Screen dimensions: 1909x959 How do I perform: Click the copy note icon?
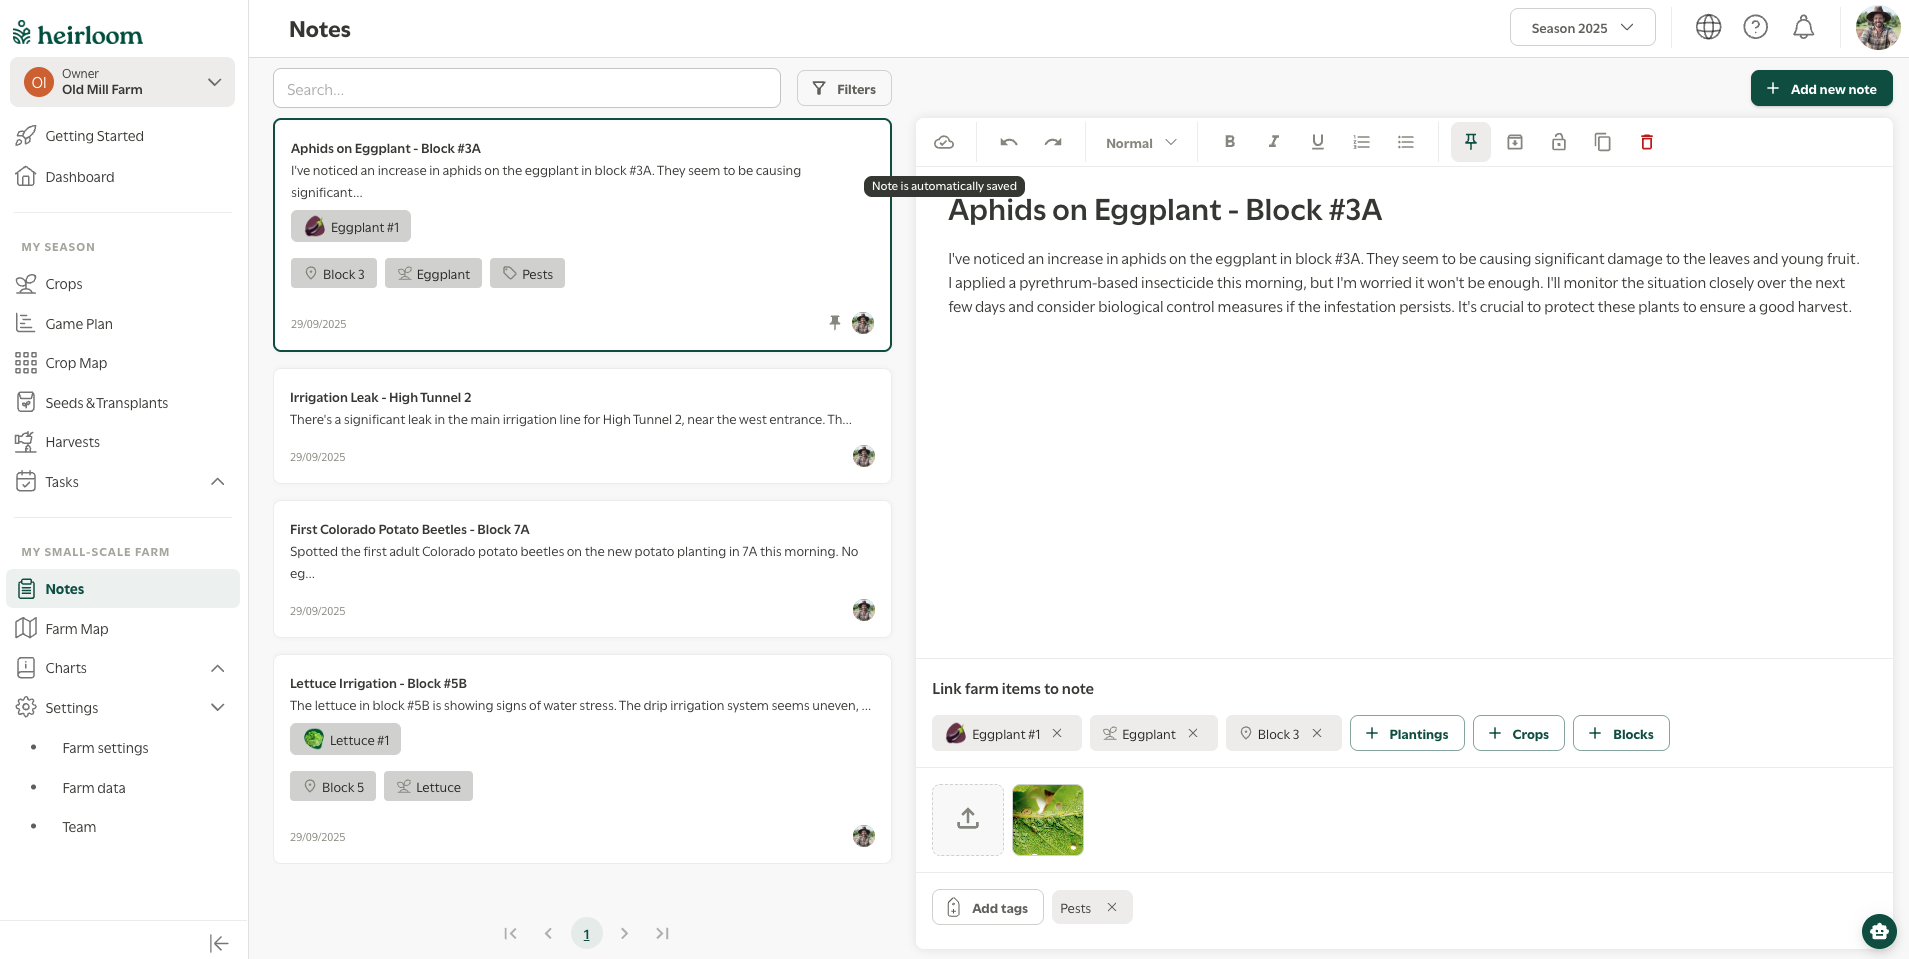click(1602, 143)
